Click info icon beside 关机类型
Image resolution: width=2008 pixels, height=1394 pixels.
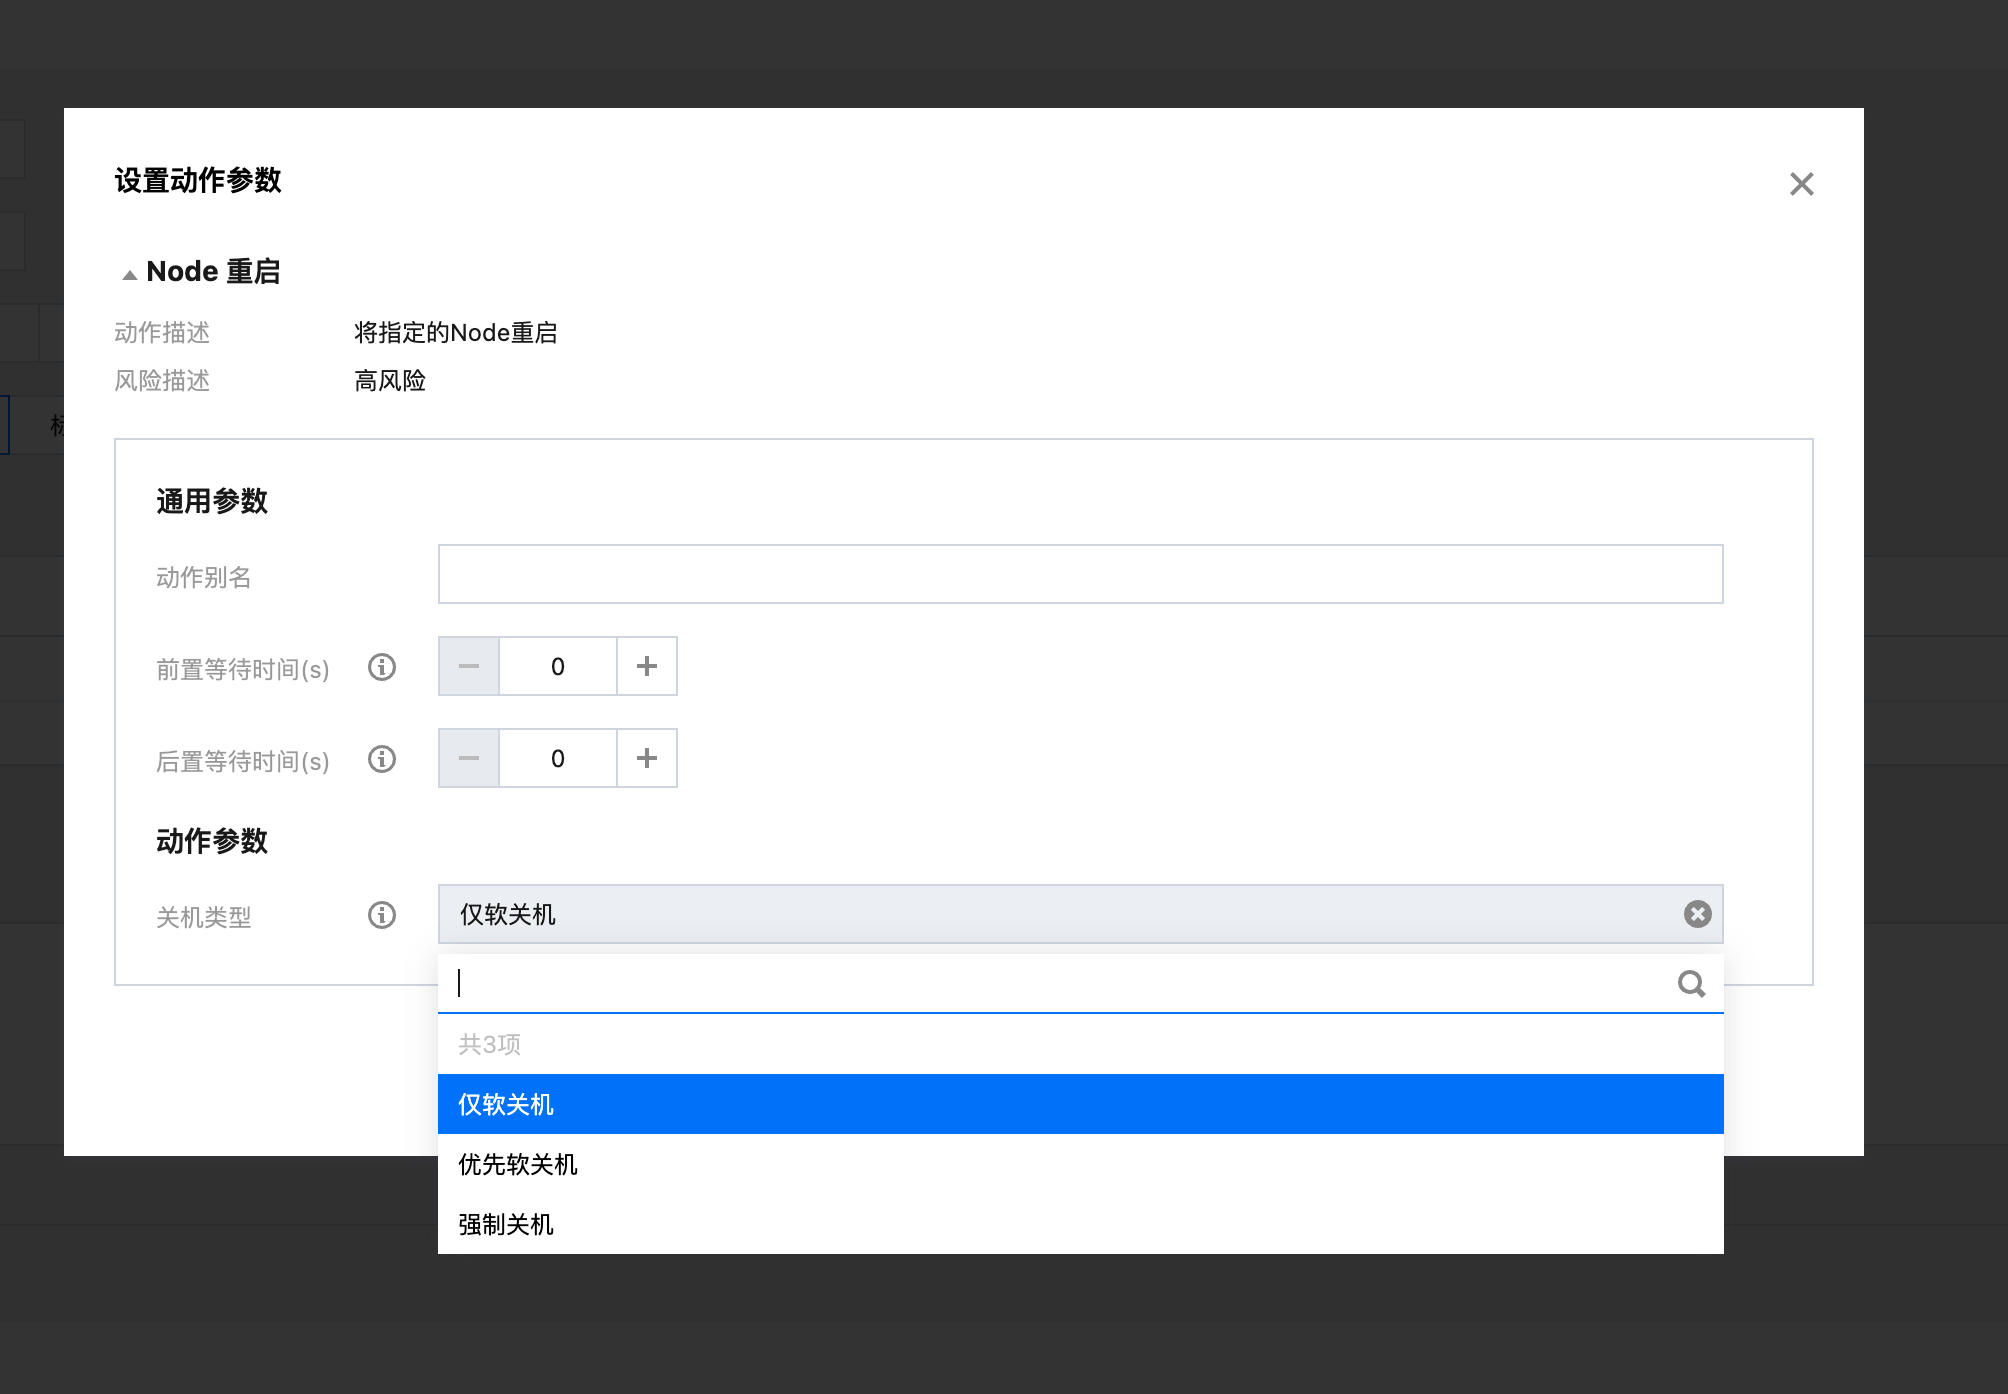point(382,915)
